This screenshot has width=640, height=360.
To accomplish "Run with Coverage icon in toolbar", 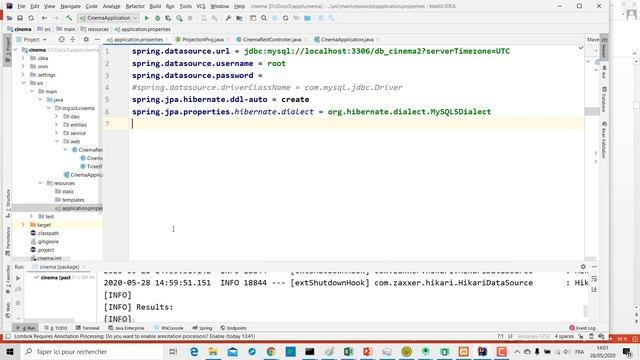I will coord(168,18).
